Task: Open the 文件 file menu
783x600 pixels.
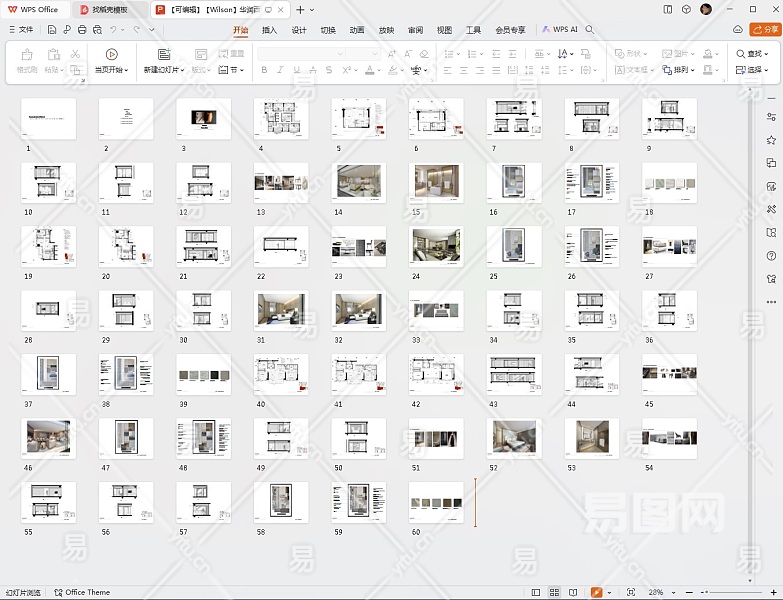Action: [20, 30]
